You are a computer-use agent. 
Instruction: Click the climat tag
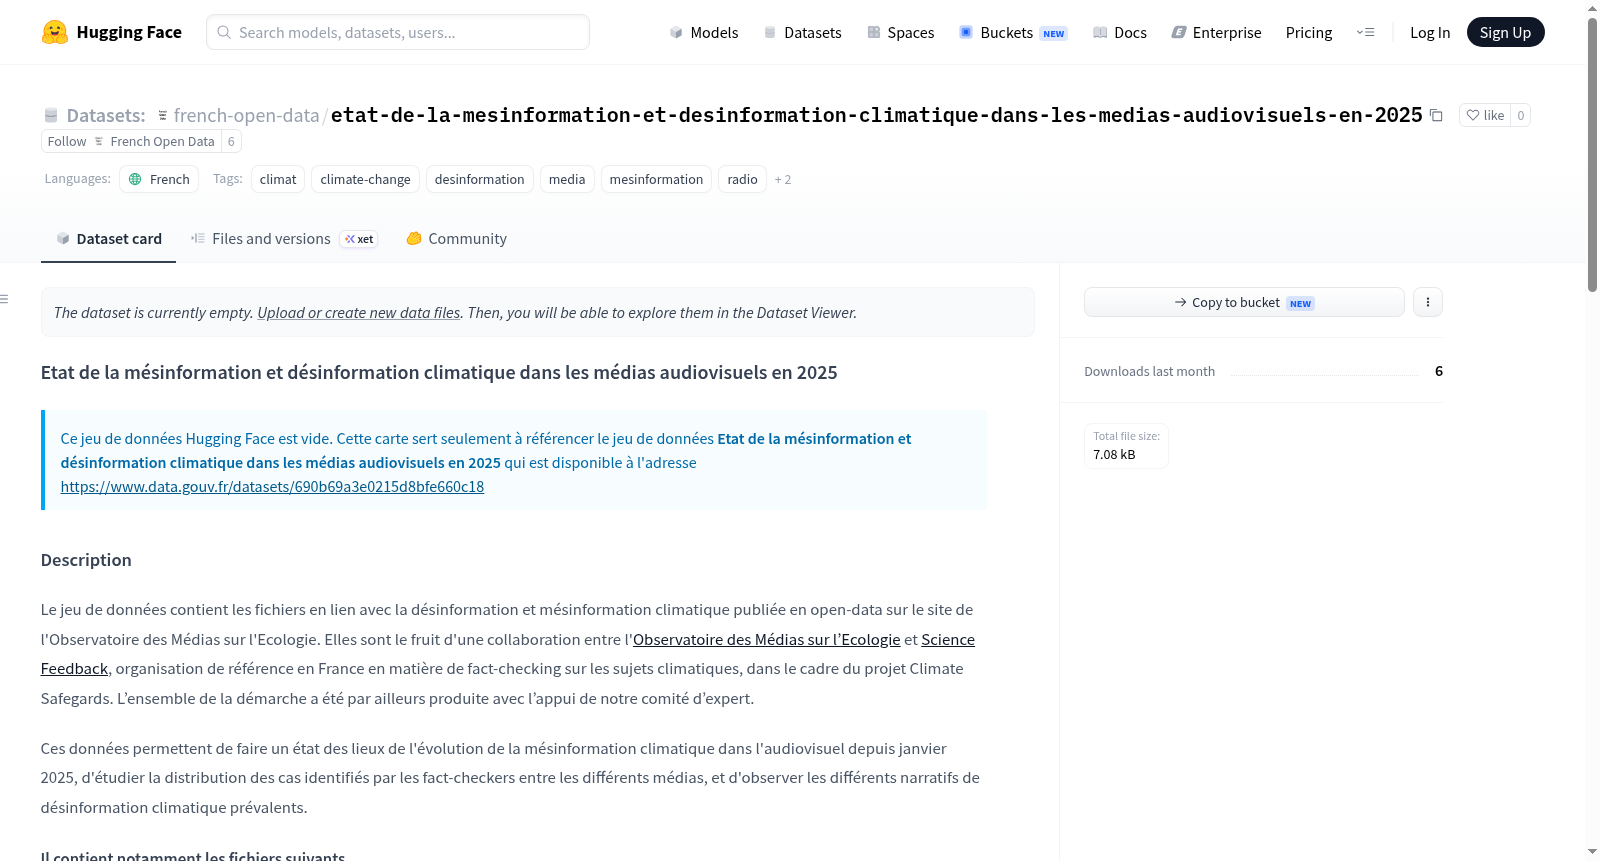coord(278,179)
